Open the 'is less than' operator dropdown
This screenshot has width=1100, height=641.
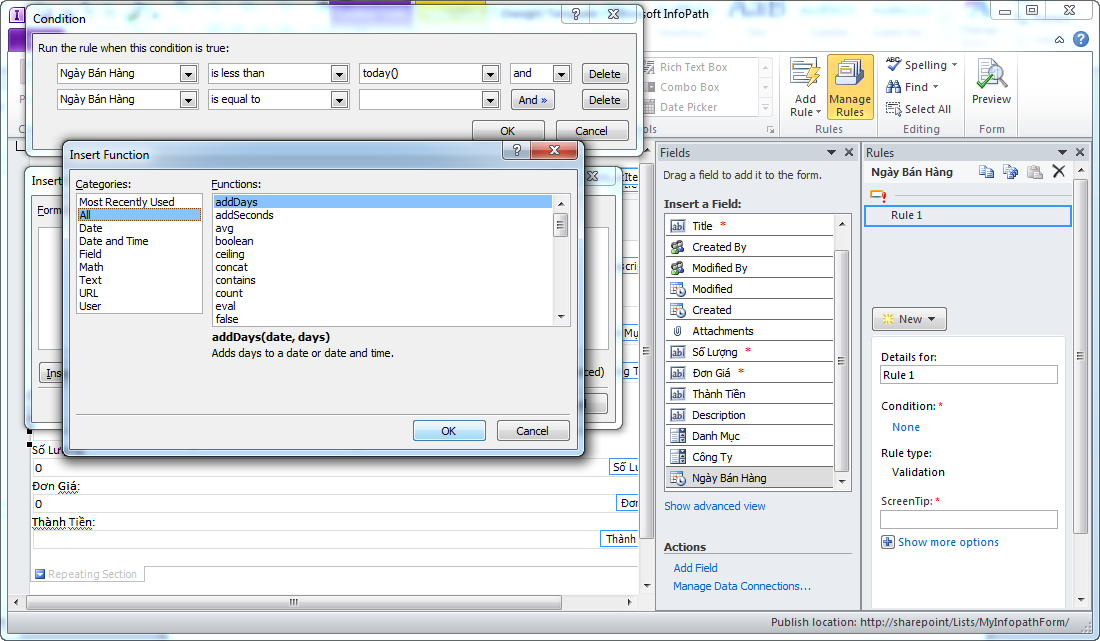(x=338, y=73)
